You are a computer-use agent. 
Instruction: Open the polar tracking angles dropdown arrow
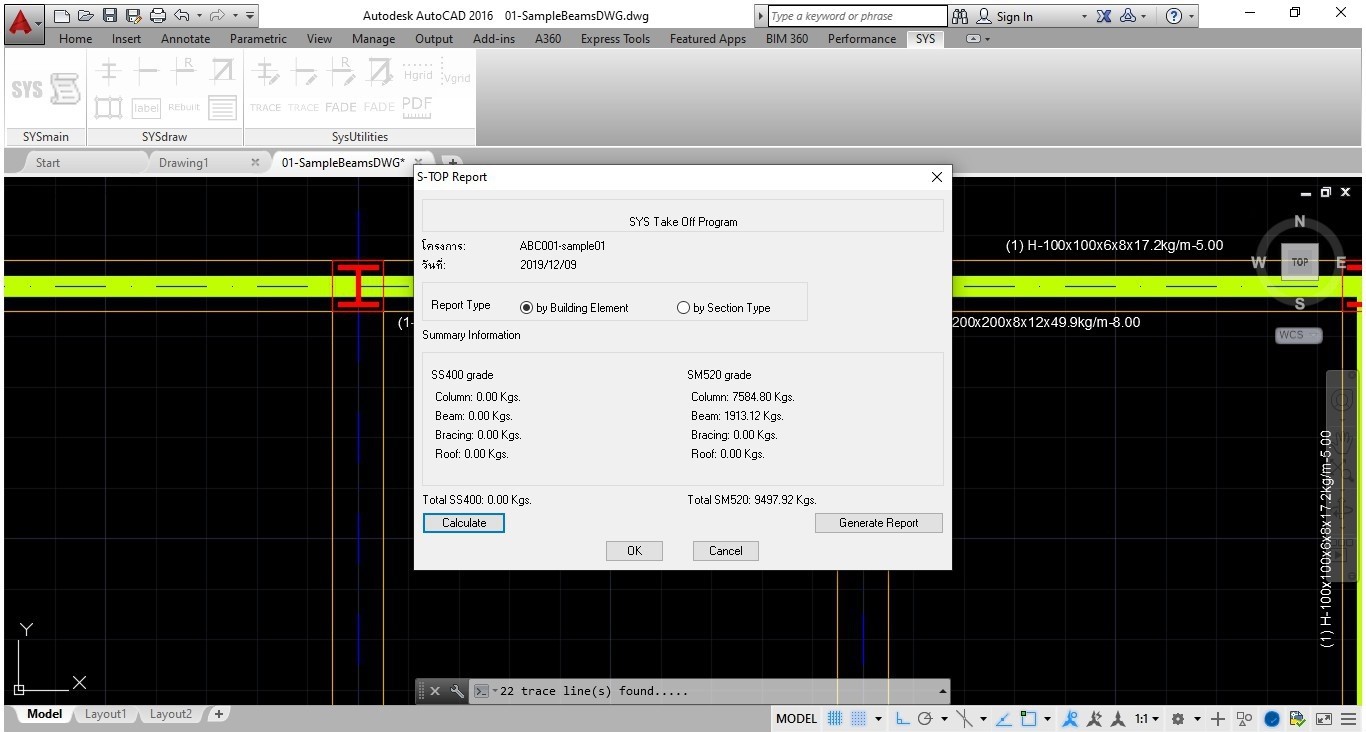click(x=944, y=718)
